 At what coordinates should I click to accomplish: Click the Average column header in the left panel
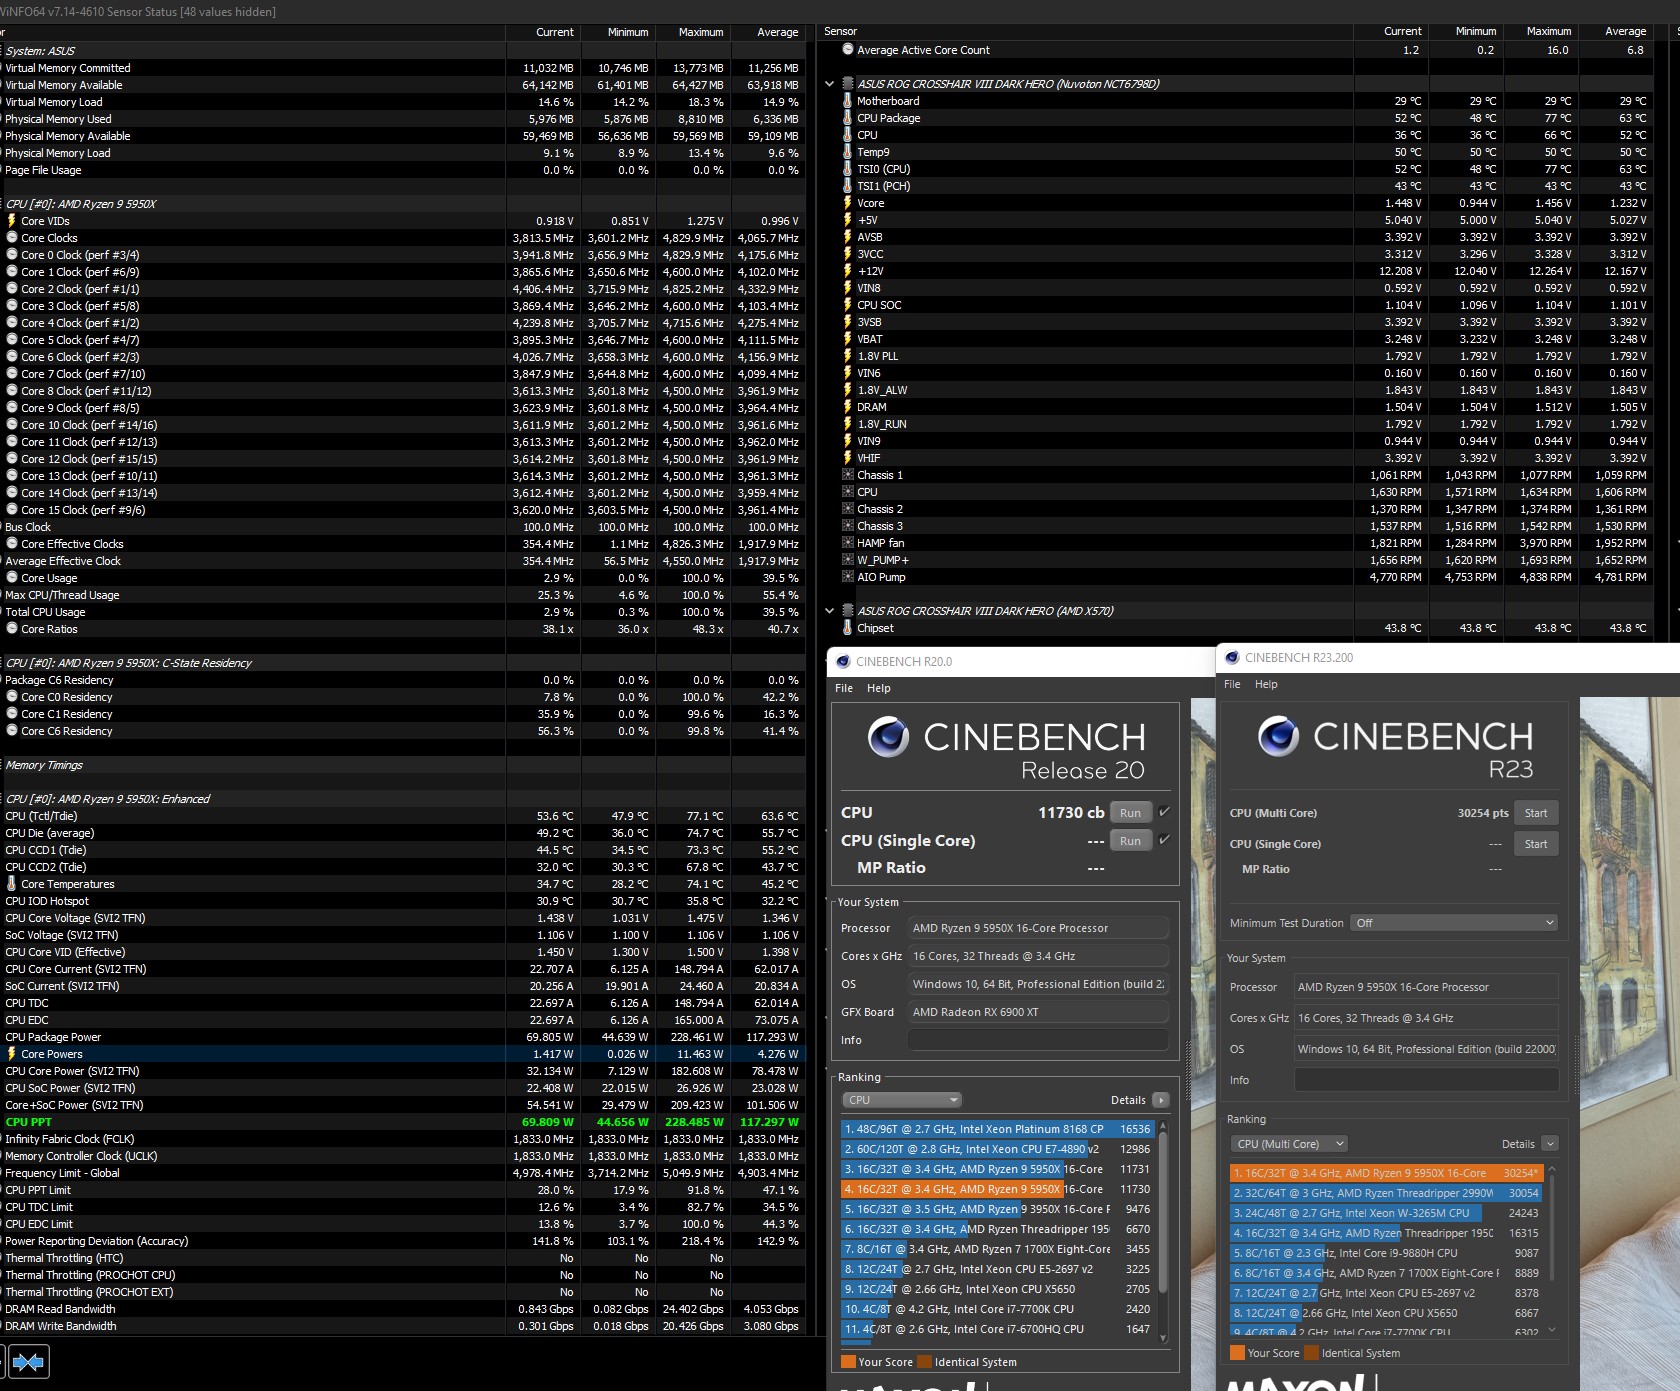[768, 32]
